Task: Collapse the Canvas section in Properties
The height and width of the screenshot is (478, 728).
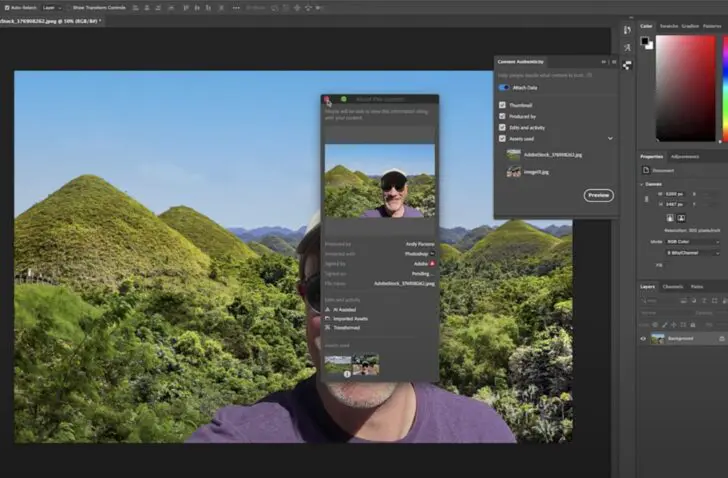Action: [642, 184]
